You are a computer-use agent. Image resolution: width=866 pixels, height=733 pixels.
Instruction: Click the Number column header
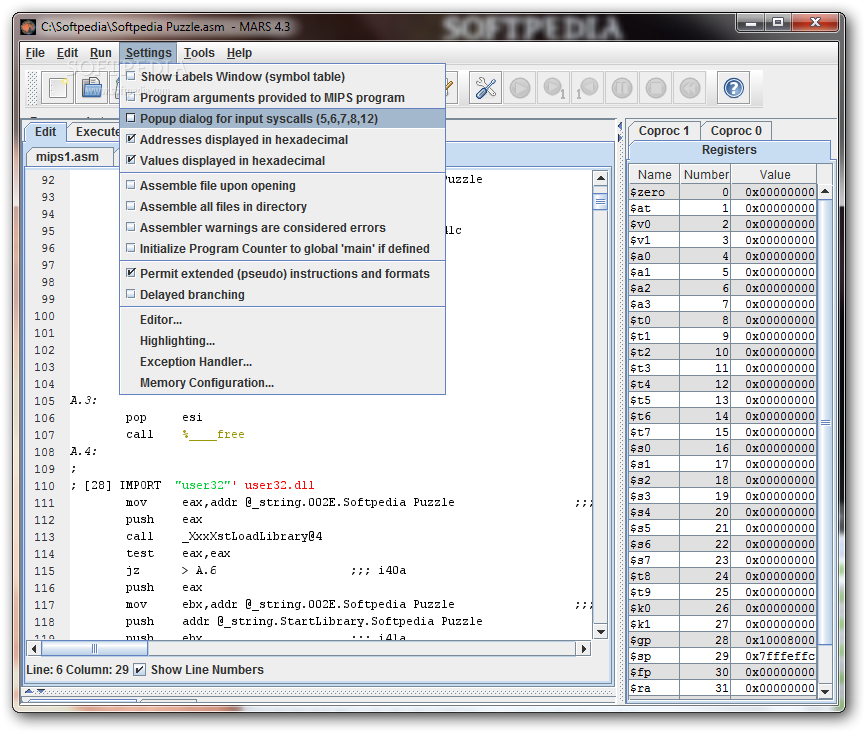pos(705,175)
